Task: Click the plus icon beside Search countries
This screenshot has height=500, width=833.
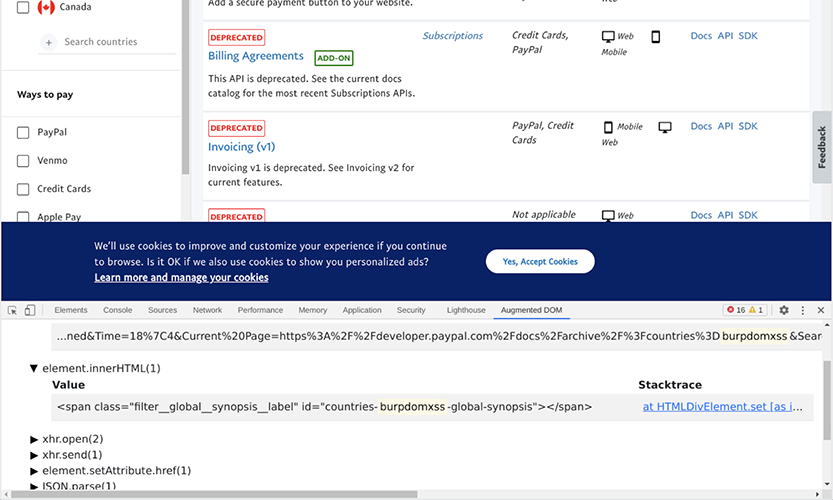Action: pos(48,42)
